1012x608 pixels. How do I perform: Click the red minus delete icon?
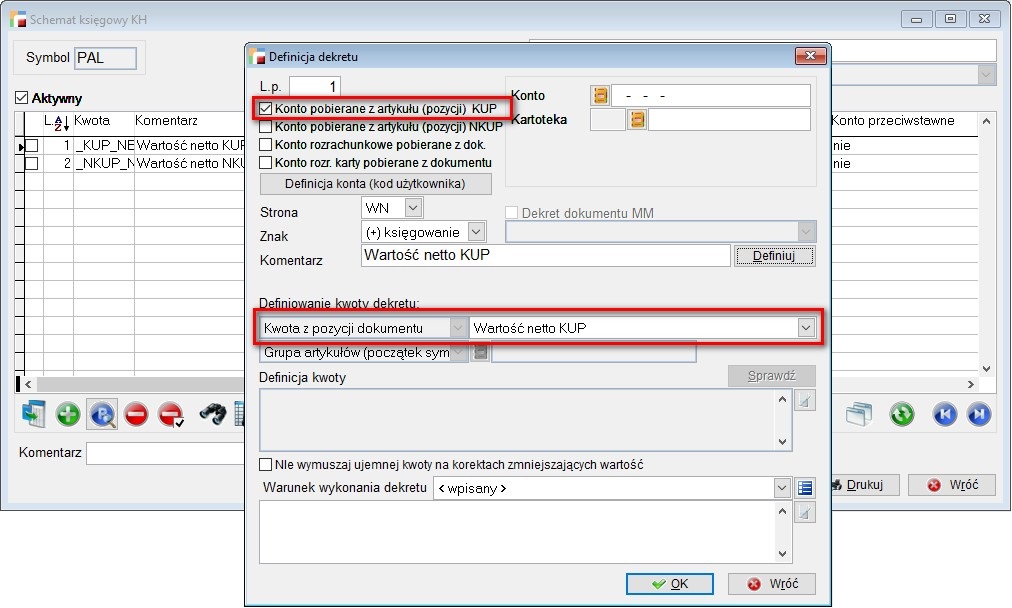click(136, 414)
